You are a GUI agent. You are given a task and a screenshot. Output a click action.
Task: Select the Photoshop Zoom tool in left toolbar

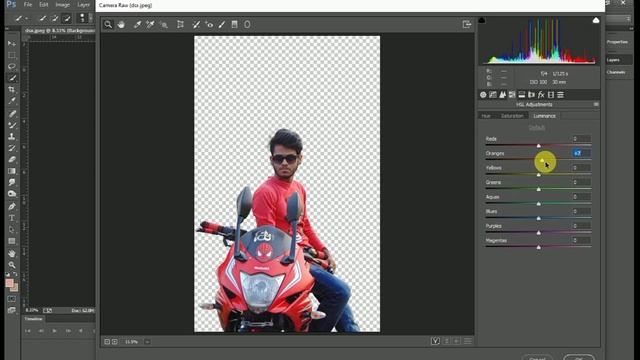coord(12,265)
